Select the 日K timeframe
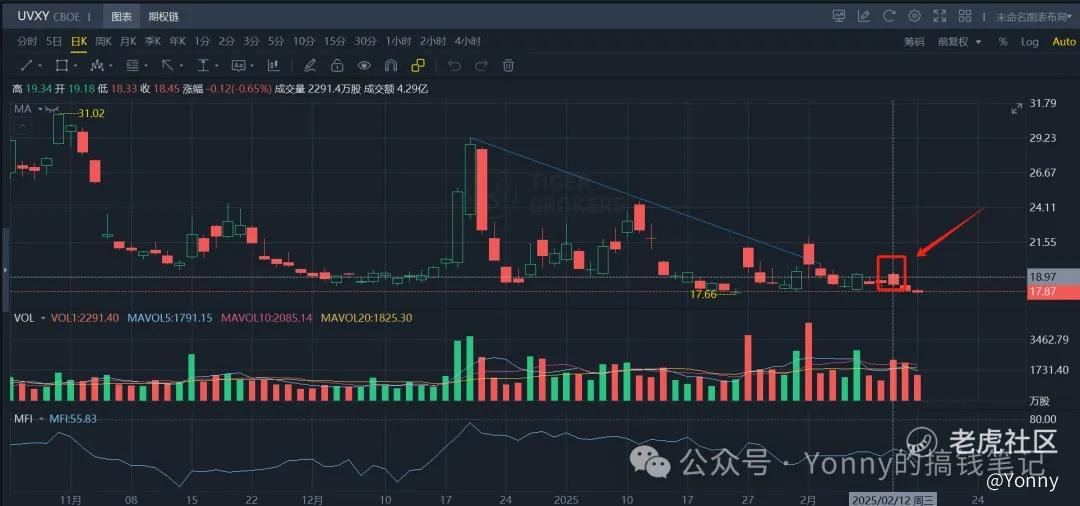 [79, 41]
